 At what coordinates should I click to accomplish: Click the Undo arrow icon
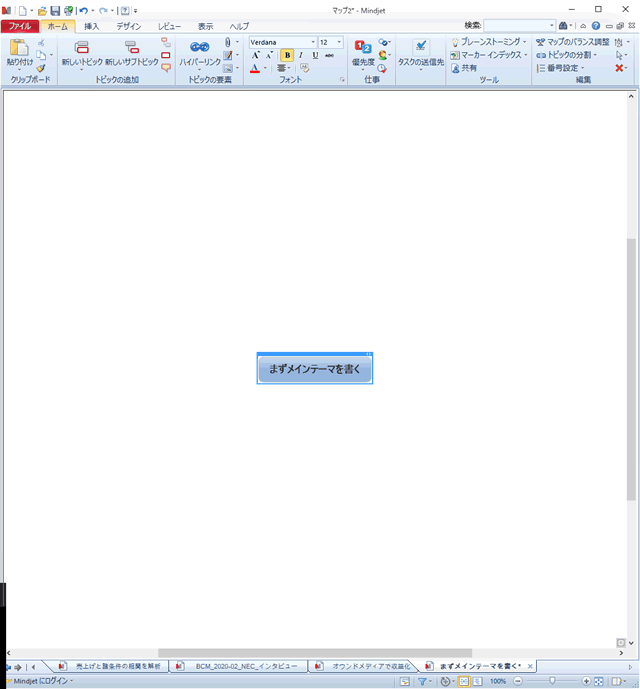point(82,10)
